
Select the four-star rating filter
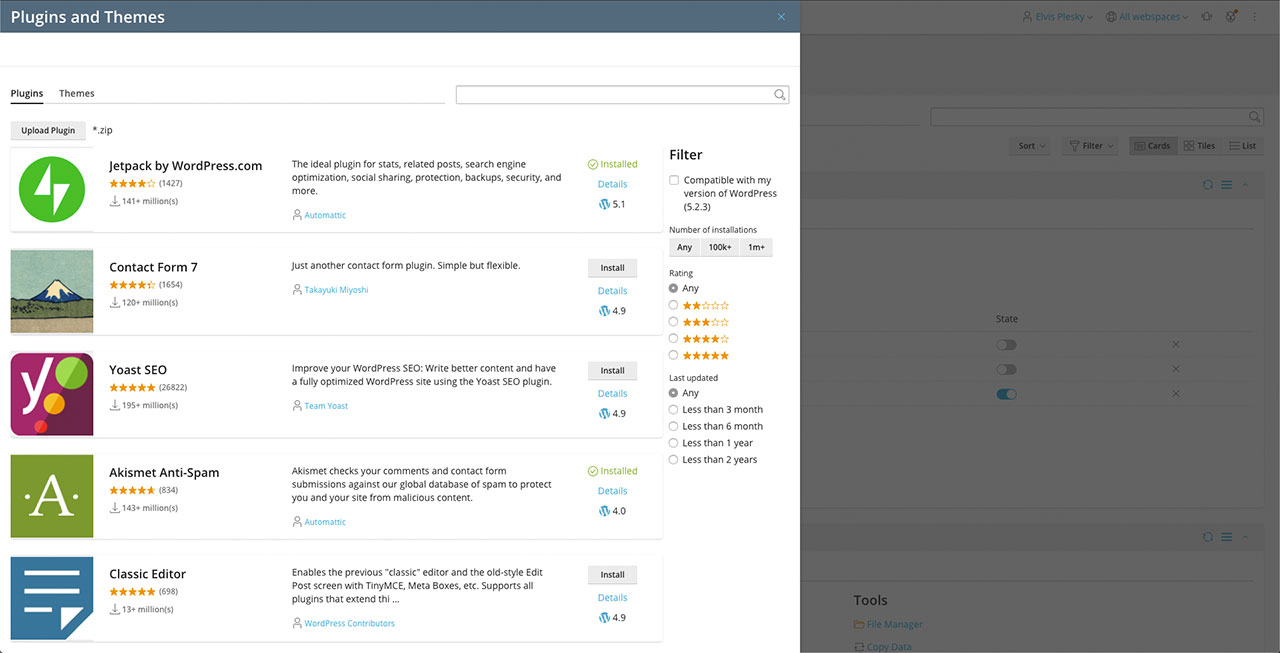coord(673,339)
